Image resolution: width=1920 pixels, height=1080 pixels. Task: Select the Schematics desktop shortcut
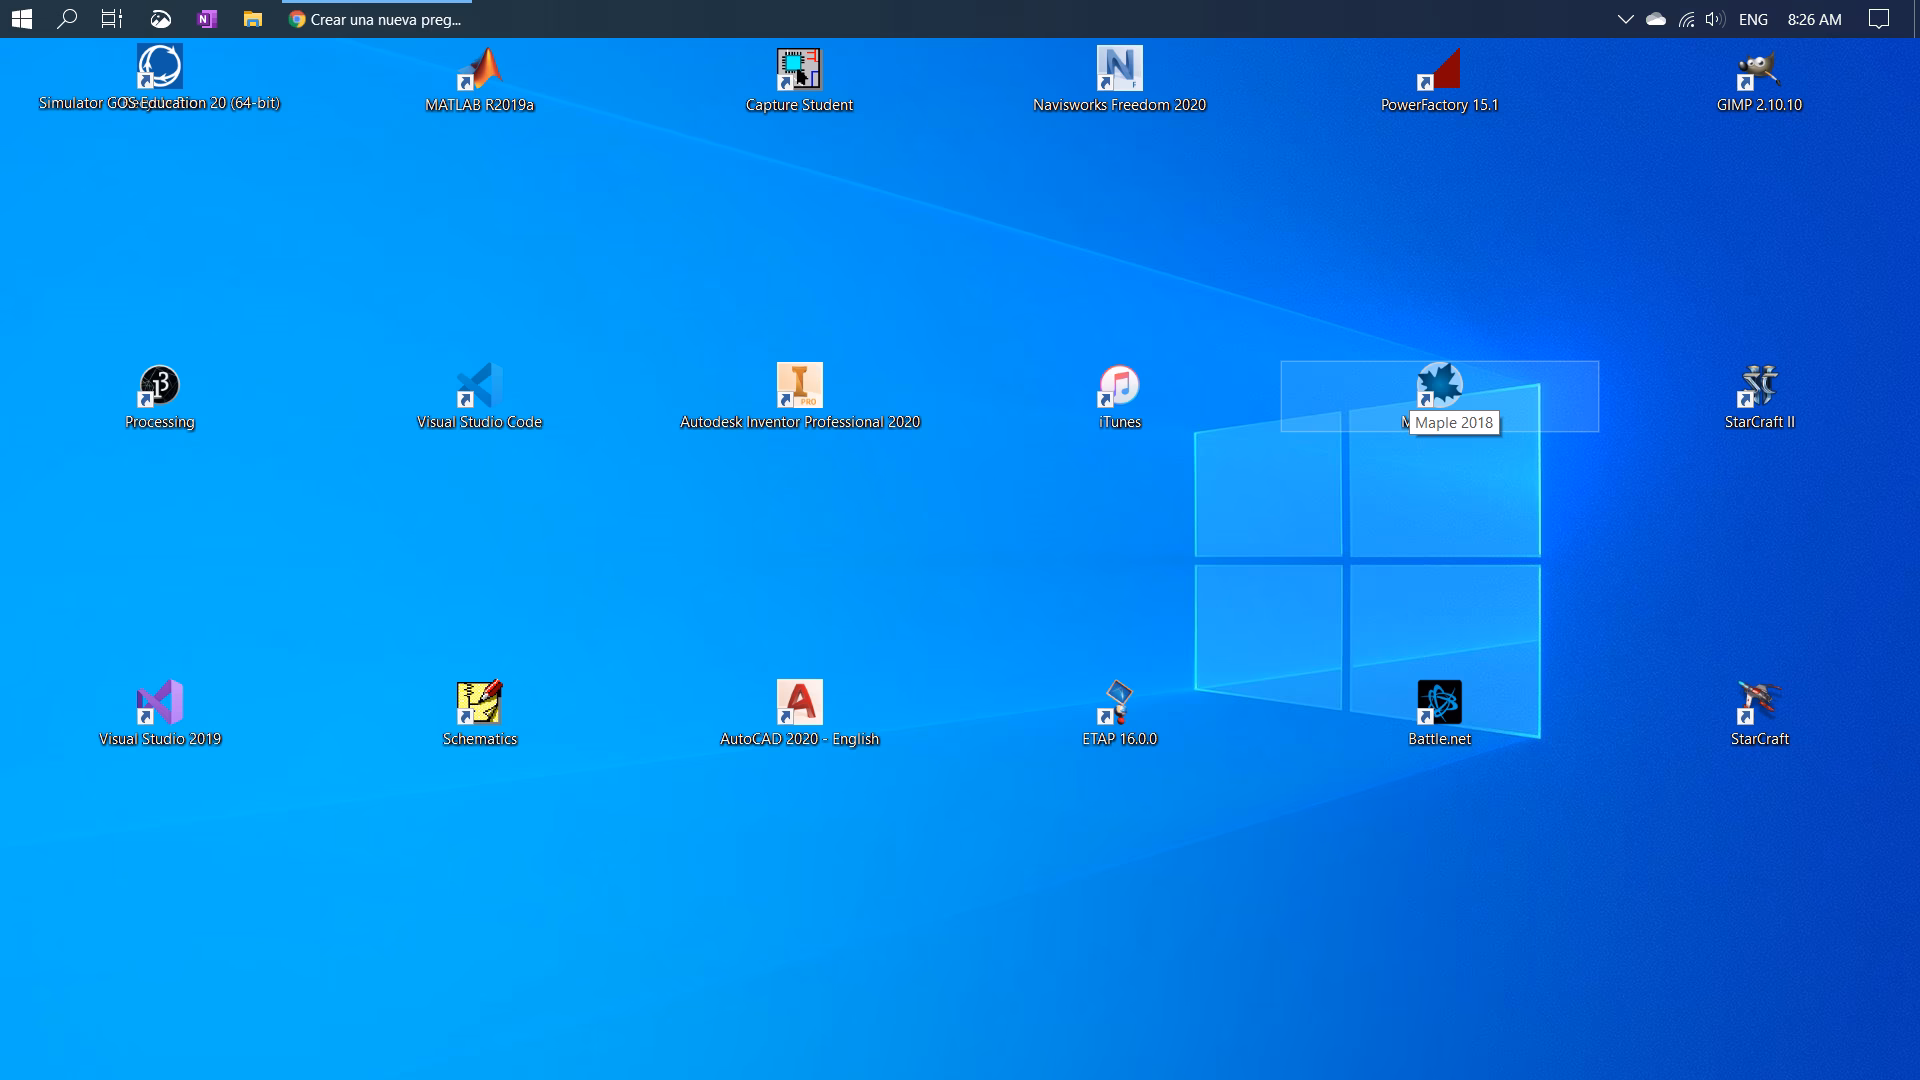click(480, 714)
